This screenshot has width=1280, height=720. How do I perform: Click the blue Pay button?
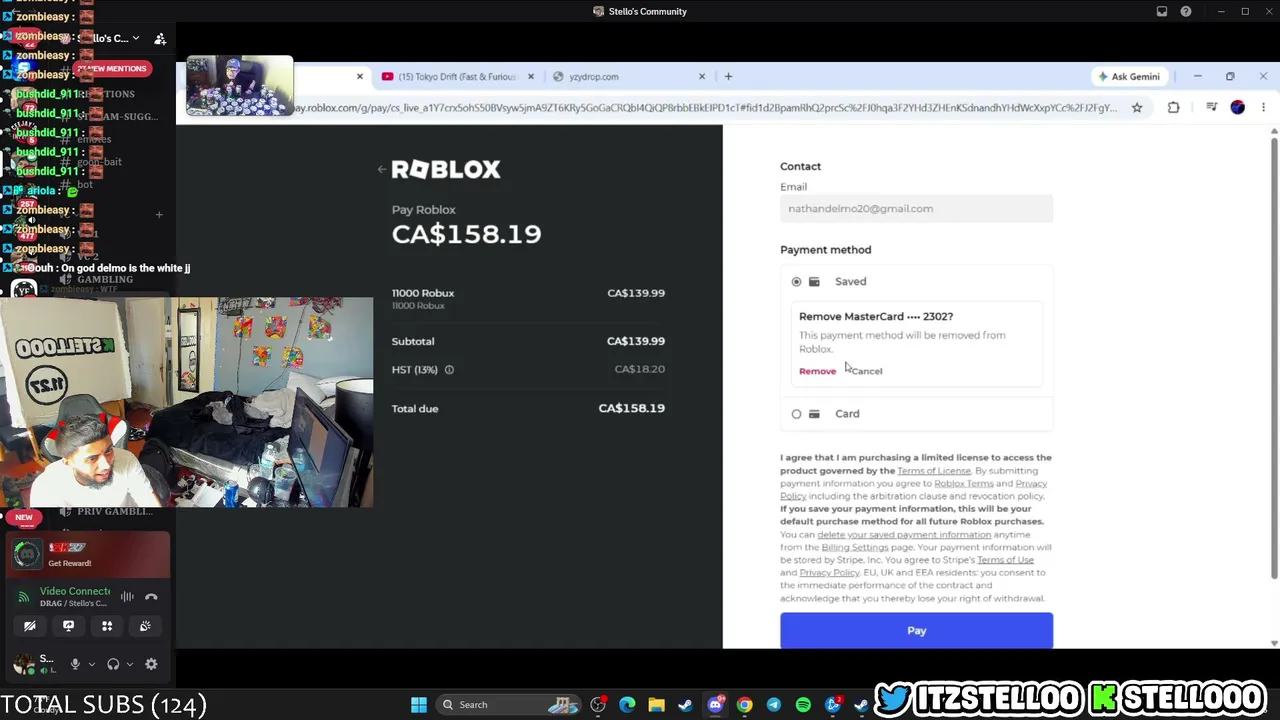point(916,631)
